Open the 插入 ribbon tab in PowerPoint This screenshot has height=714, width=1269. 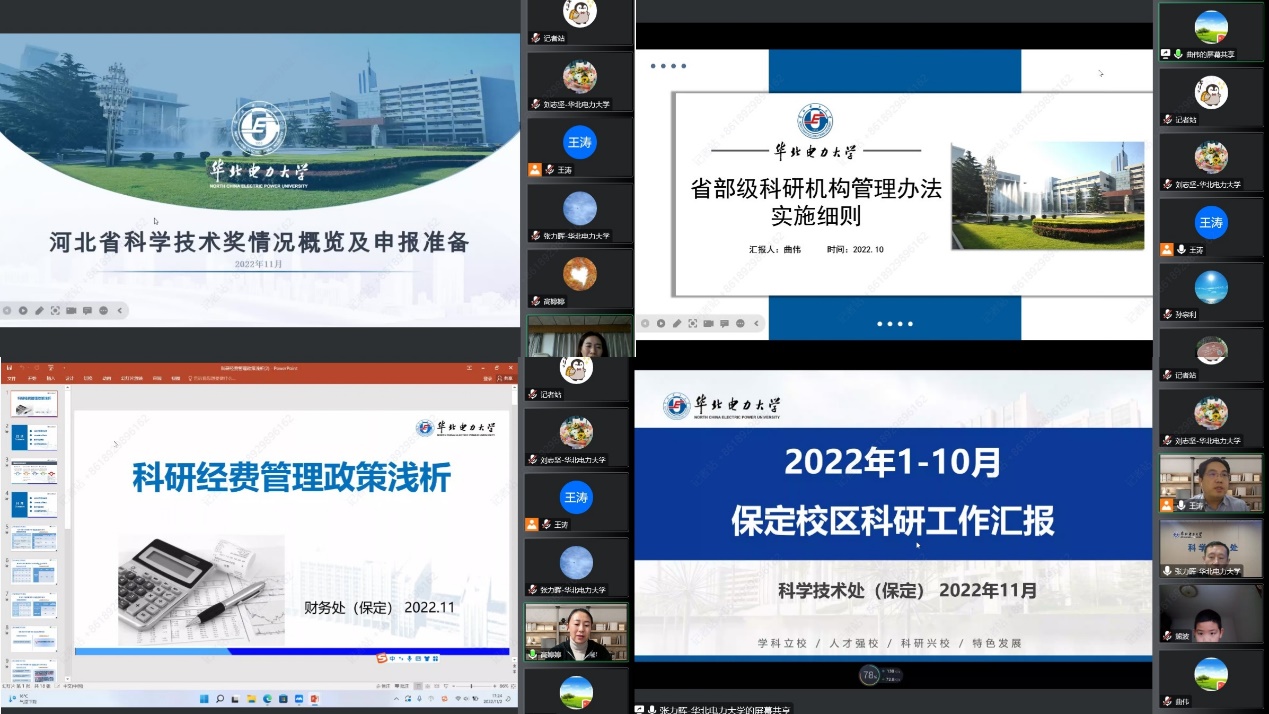(51, 378)
